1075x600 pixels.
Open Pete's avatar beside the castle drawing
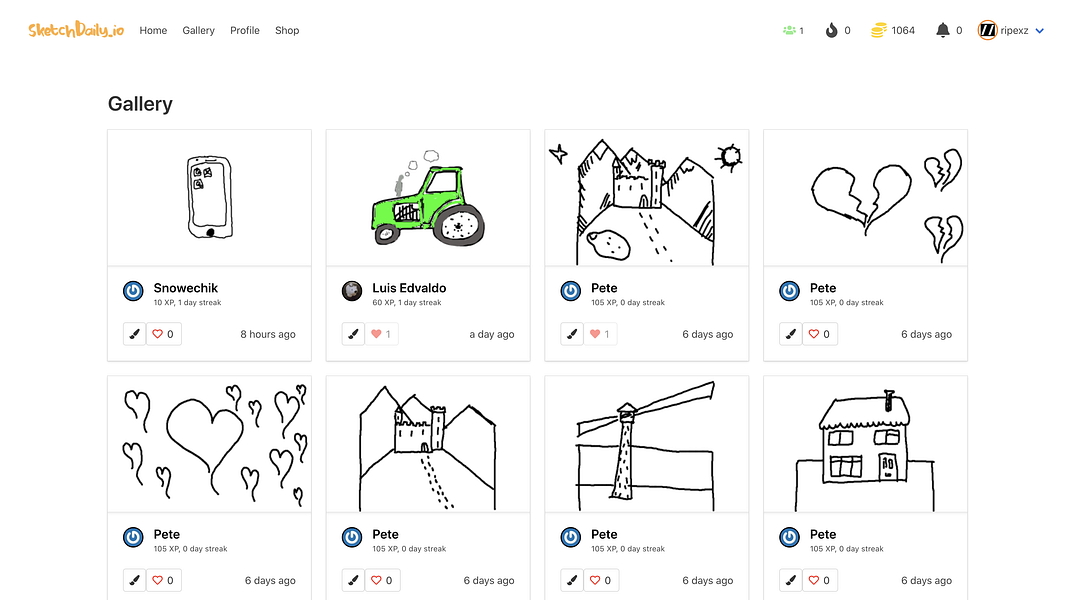570,291
